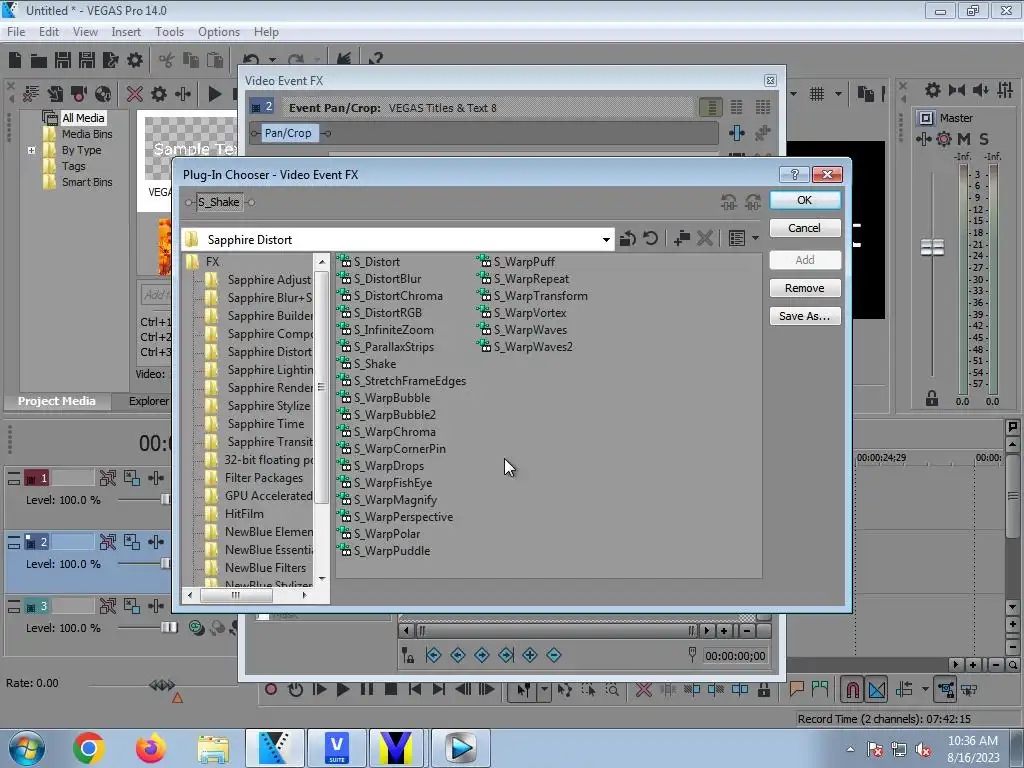Switch to the Project Media tab
Screen dimensions: 1024x768
point(56,401)
